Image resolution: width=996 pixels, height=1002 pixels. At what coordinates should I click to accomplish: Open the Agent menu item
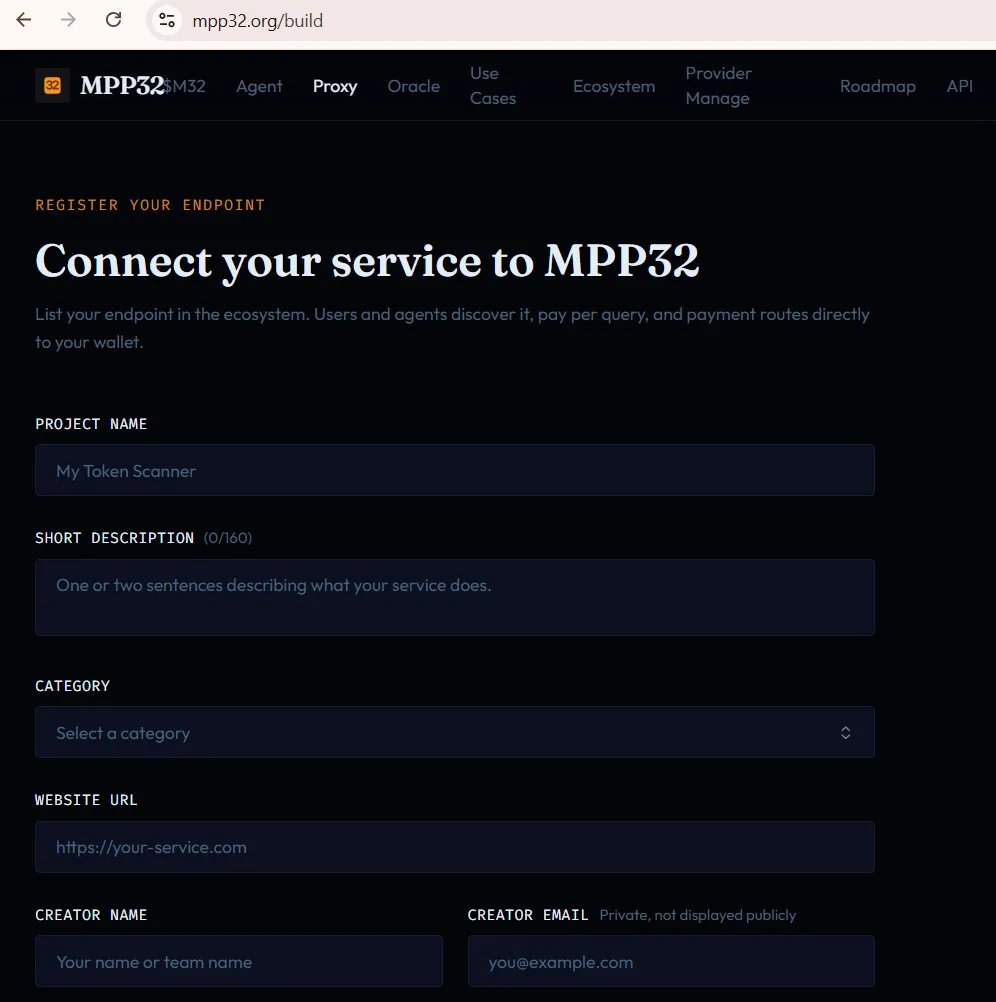(259, 86)
